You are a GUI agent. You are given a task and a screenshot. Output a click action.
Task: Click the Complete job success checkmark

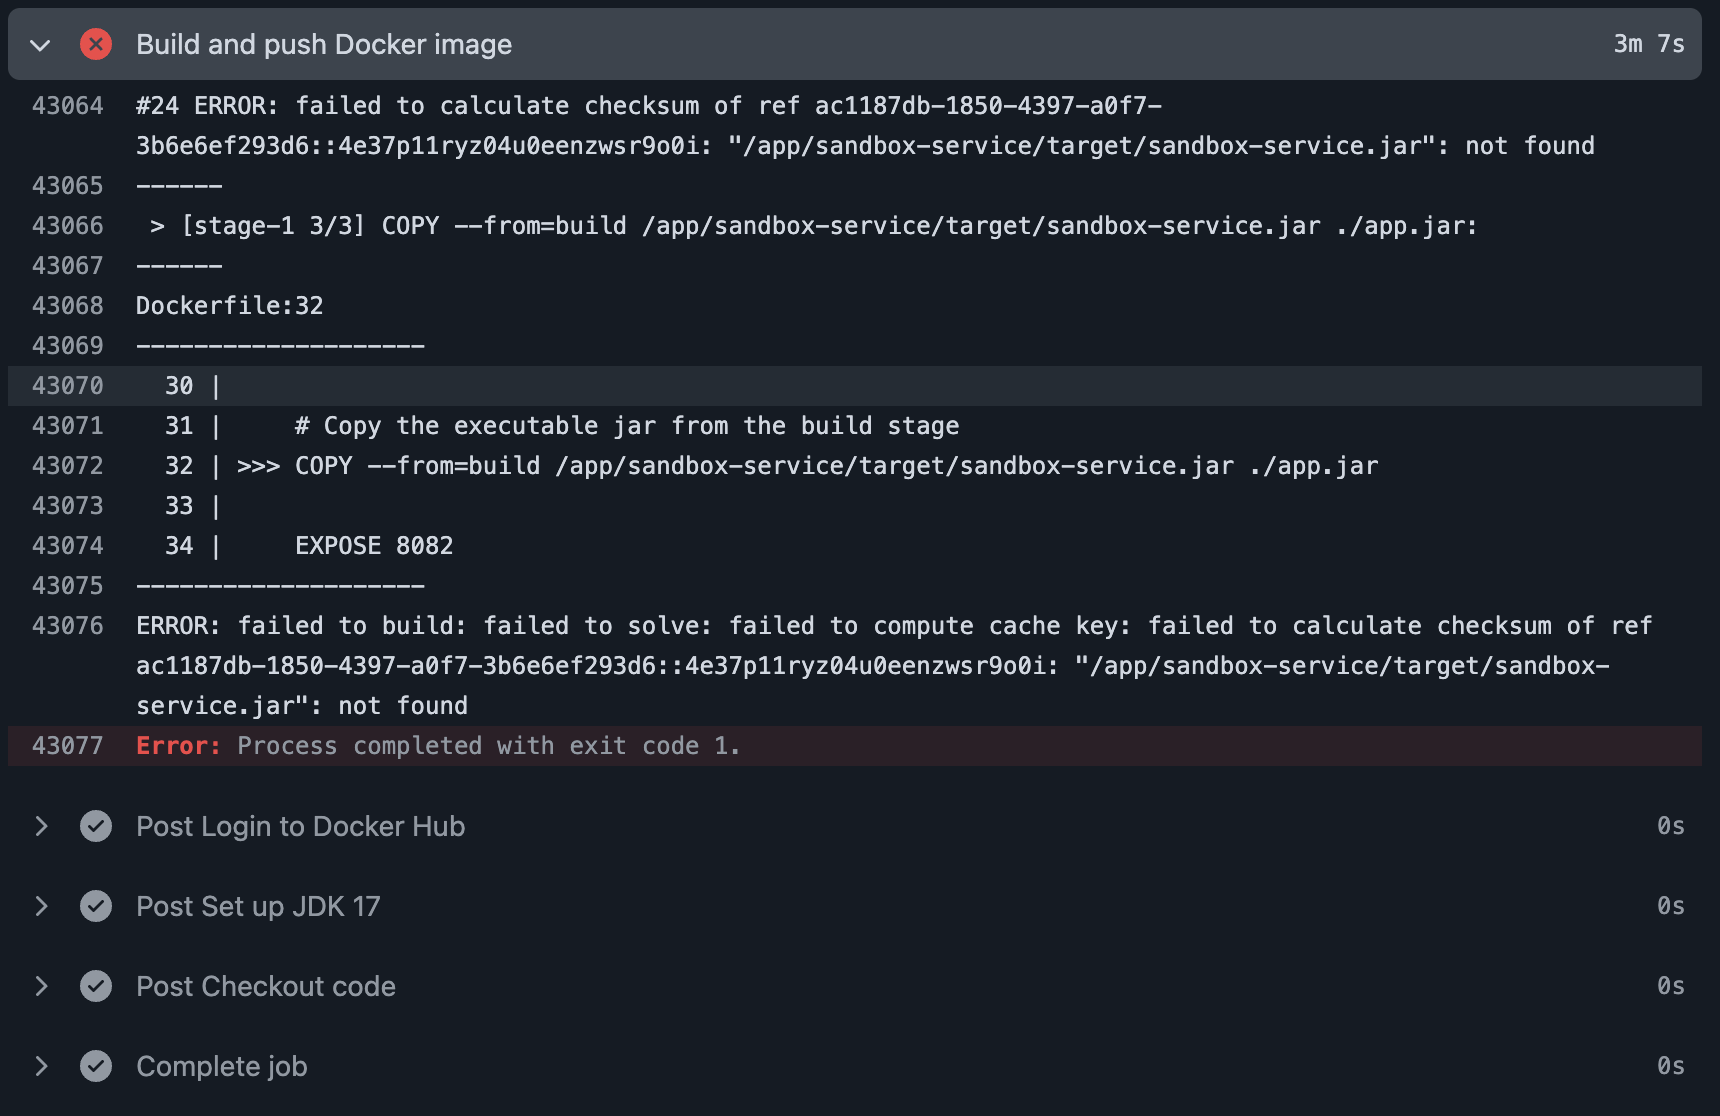[x=96, y=1066]
